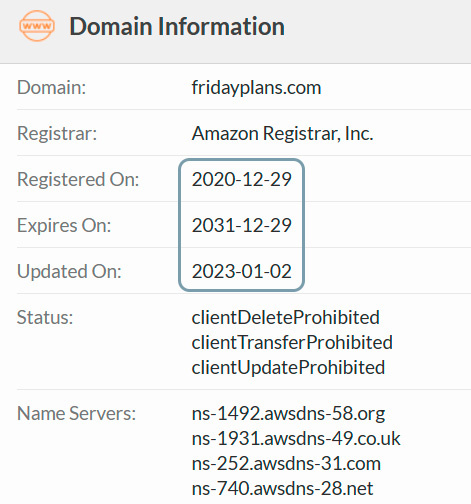Screen dimensions: 471x504
Task: Click name server ns-252.awsdns-31.com
Action: tap(286, 464)
